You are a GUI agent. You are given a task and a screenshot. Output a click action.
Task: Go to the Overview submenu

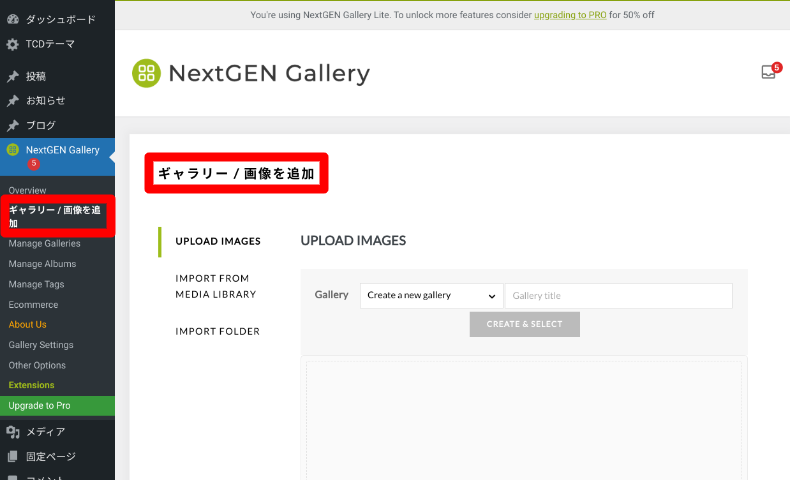coord(27,190)
